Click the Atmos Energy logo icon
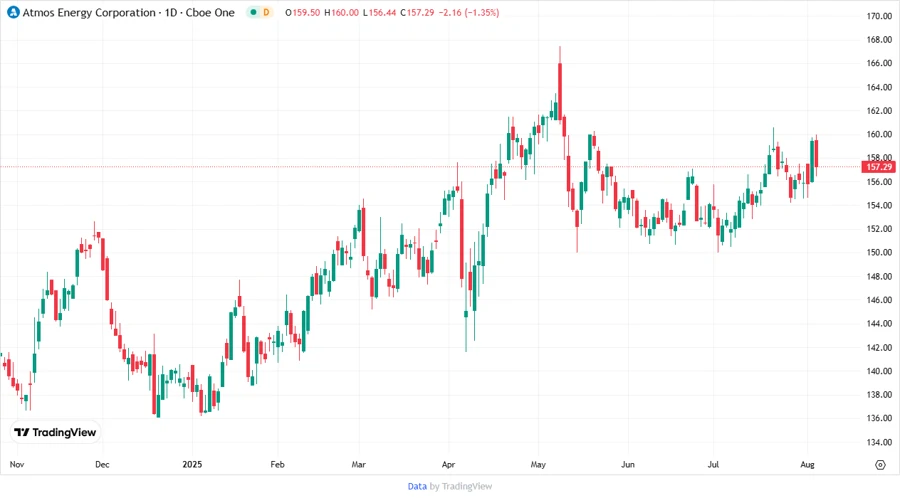The height and width of the screenshot is (498, 900). (x=13, y=12)
